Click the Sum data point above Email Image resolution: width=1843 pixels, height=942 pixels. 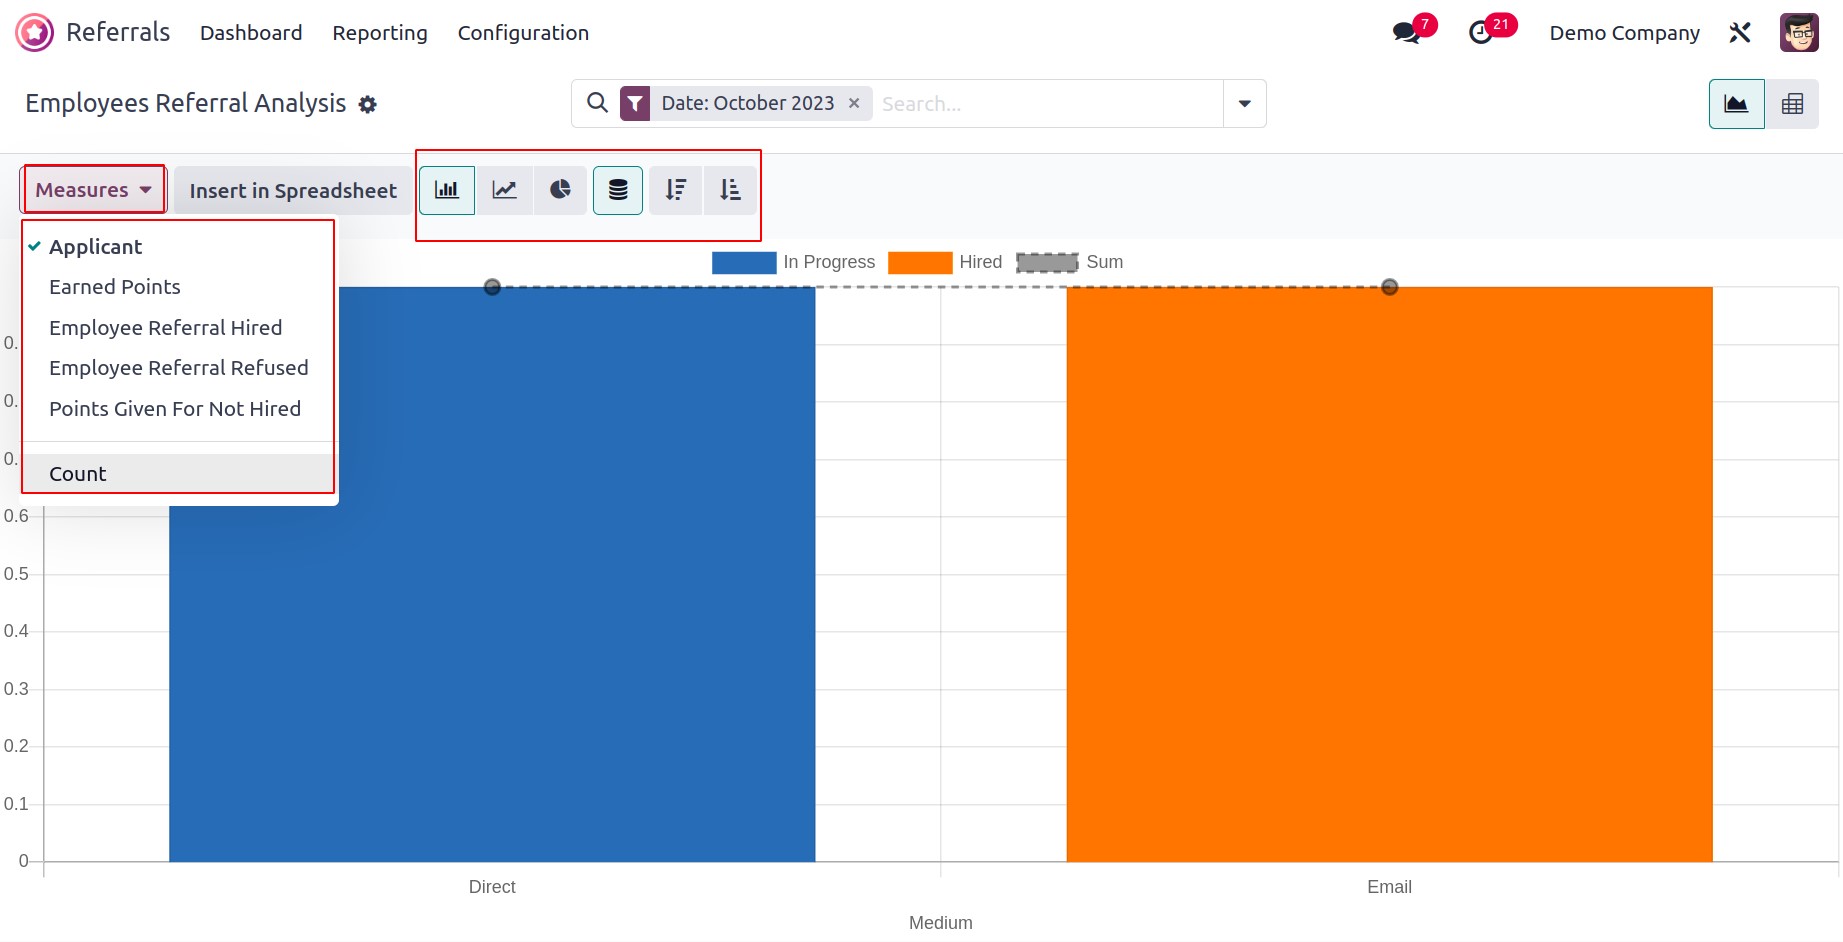(x=1389, y=287)
